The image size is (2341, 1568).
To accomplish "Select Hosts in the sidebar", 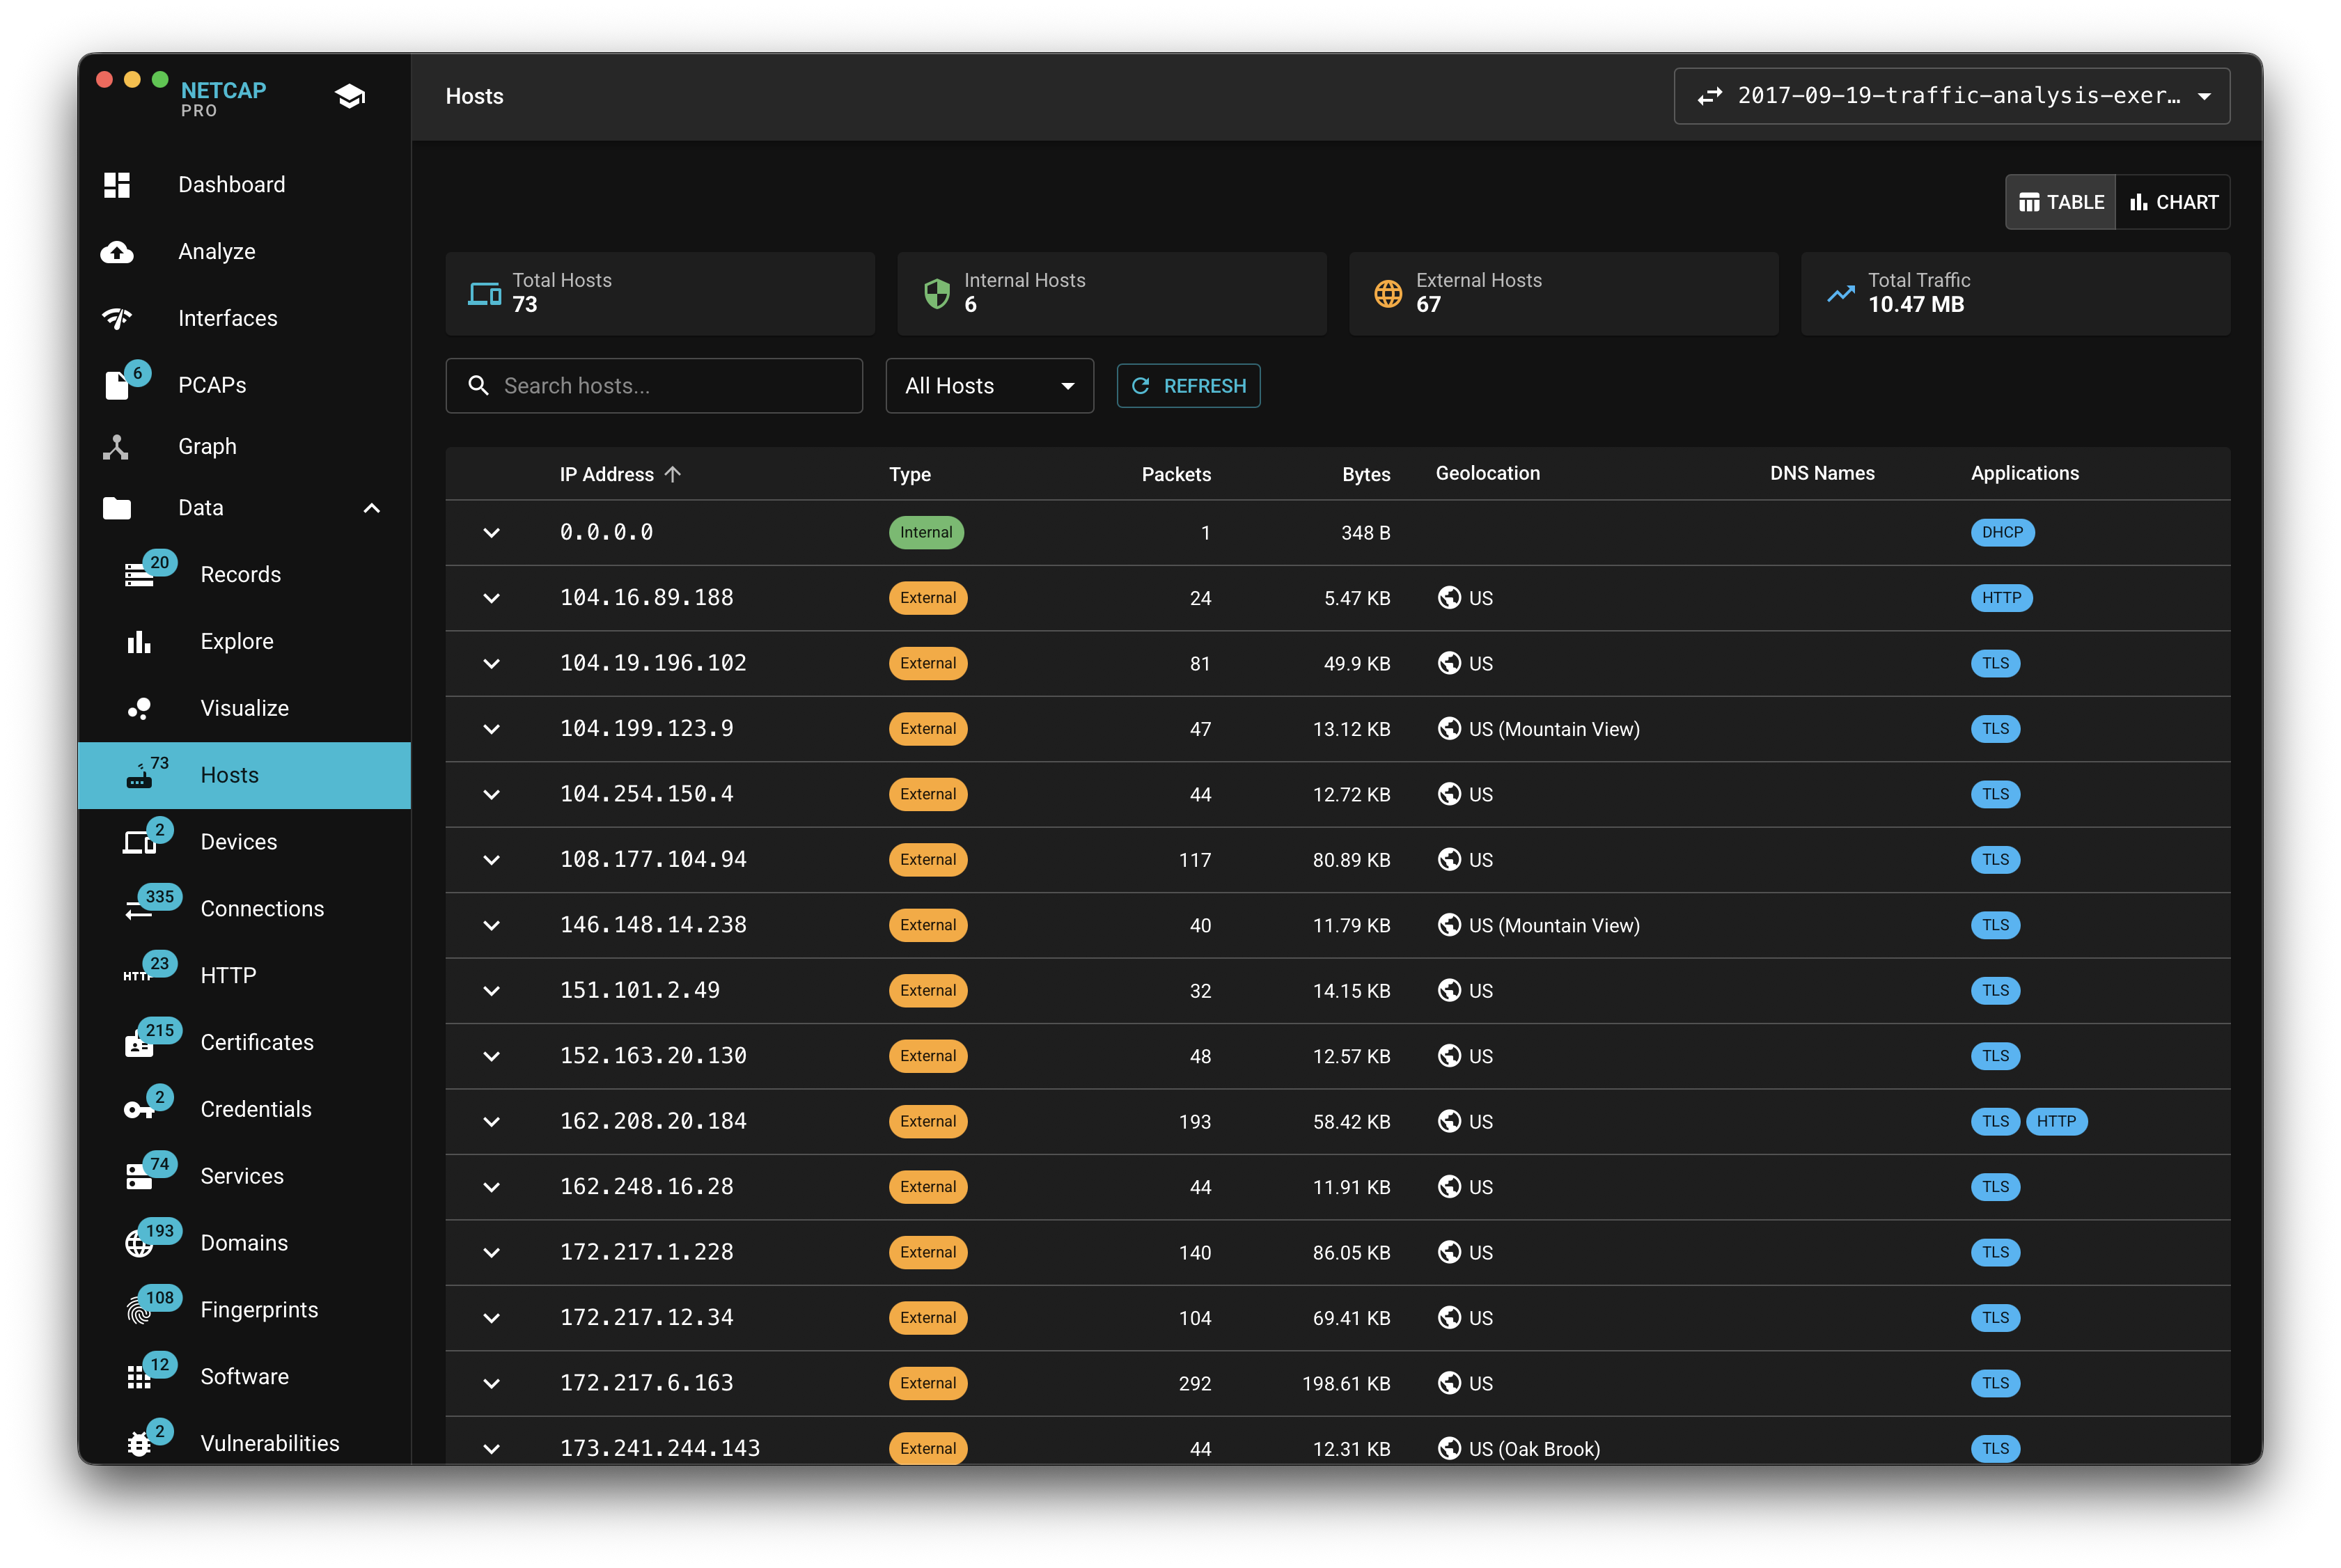I will point(244,775).
